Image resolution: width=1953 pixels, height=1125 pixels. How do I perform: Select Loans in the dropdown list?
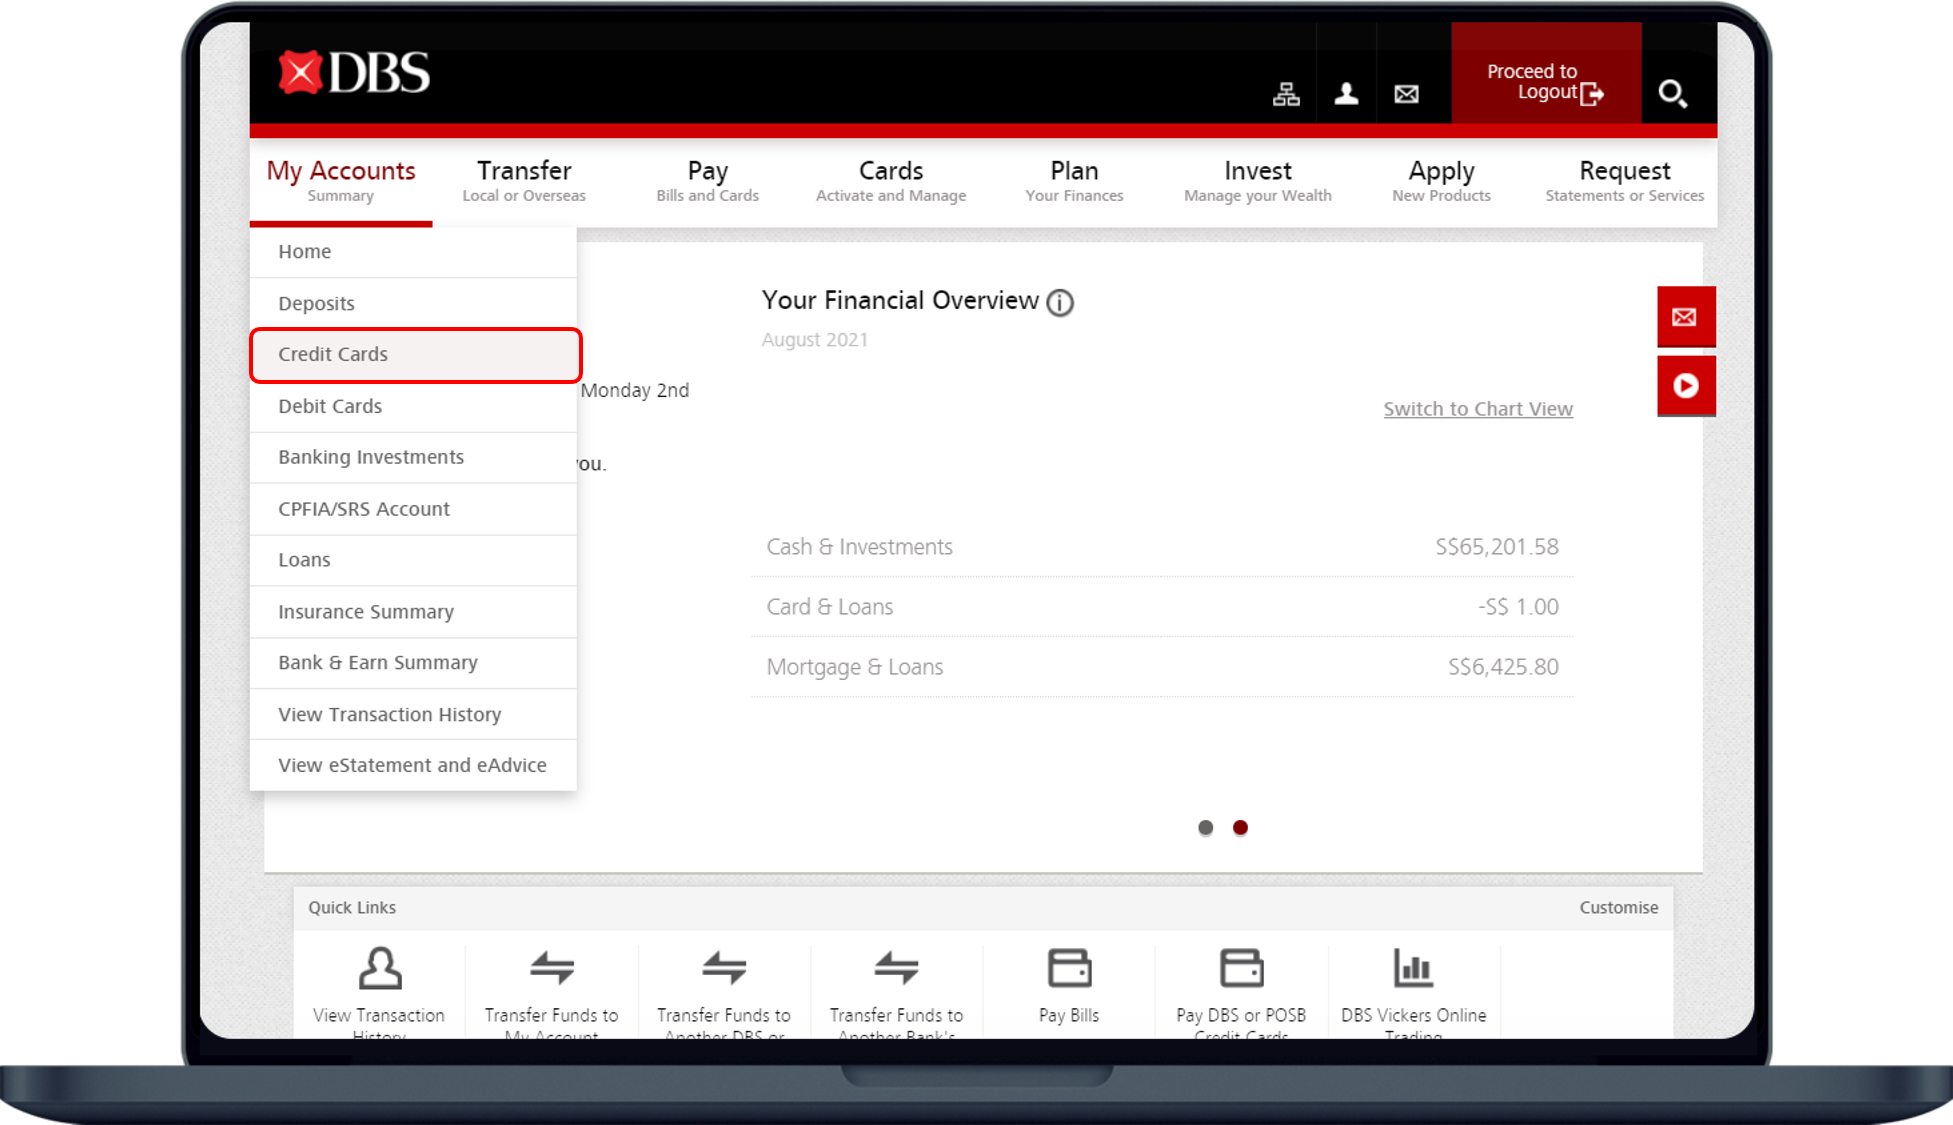click(x=413, y=560)
